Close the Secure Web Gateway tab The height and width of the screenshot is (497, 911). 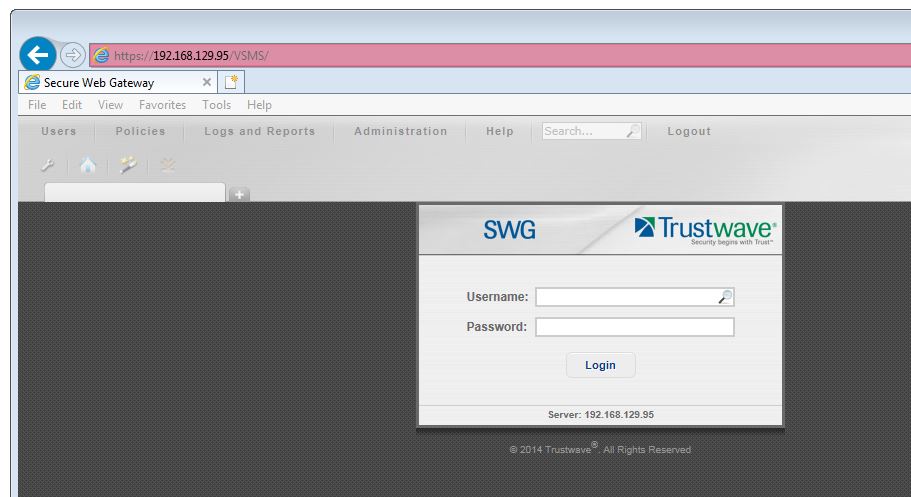tap(207, 83)
